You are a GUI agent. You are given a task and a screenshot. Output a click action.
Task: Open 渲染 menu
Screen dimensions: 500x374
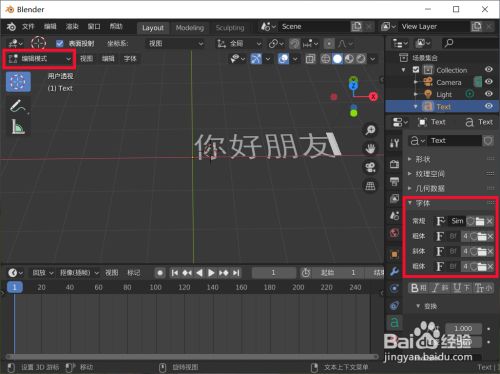coord(72,27)
